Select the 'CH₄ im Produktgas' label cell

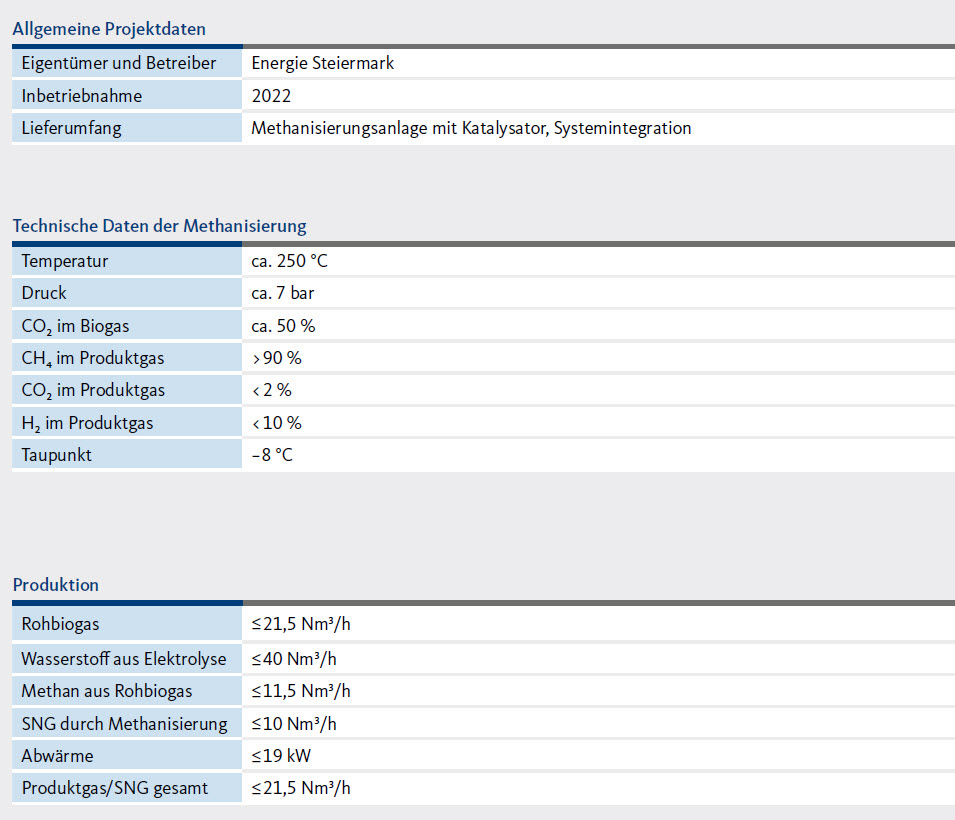pyautogui.click(x=93, y=358)
